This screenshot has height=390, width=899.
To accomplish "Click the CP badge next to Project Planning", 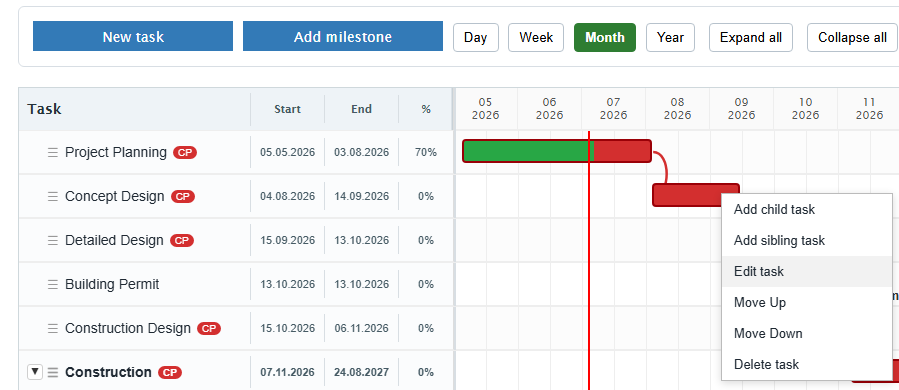I will [185, 153].
